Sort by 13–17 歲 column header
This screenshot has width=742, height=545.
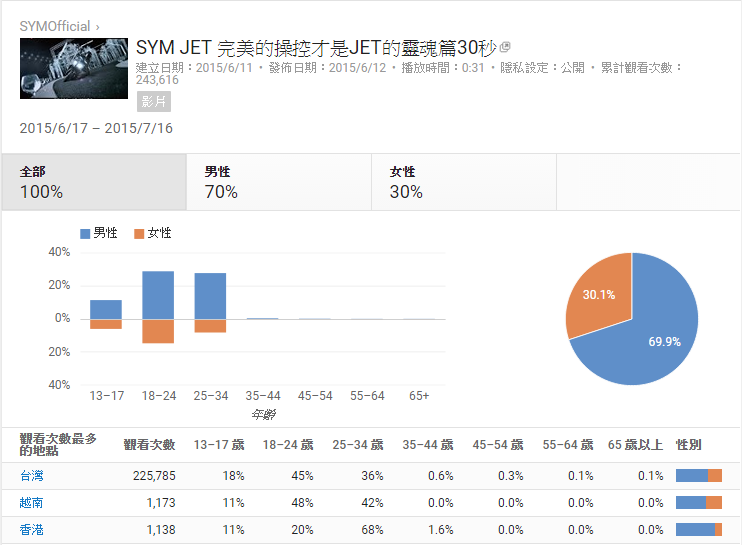tap(219, 445)
